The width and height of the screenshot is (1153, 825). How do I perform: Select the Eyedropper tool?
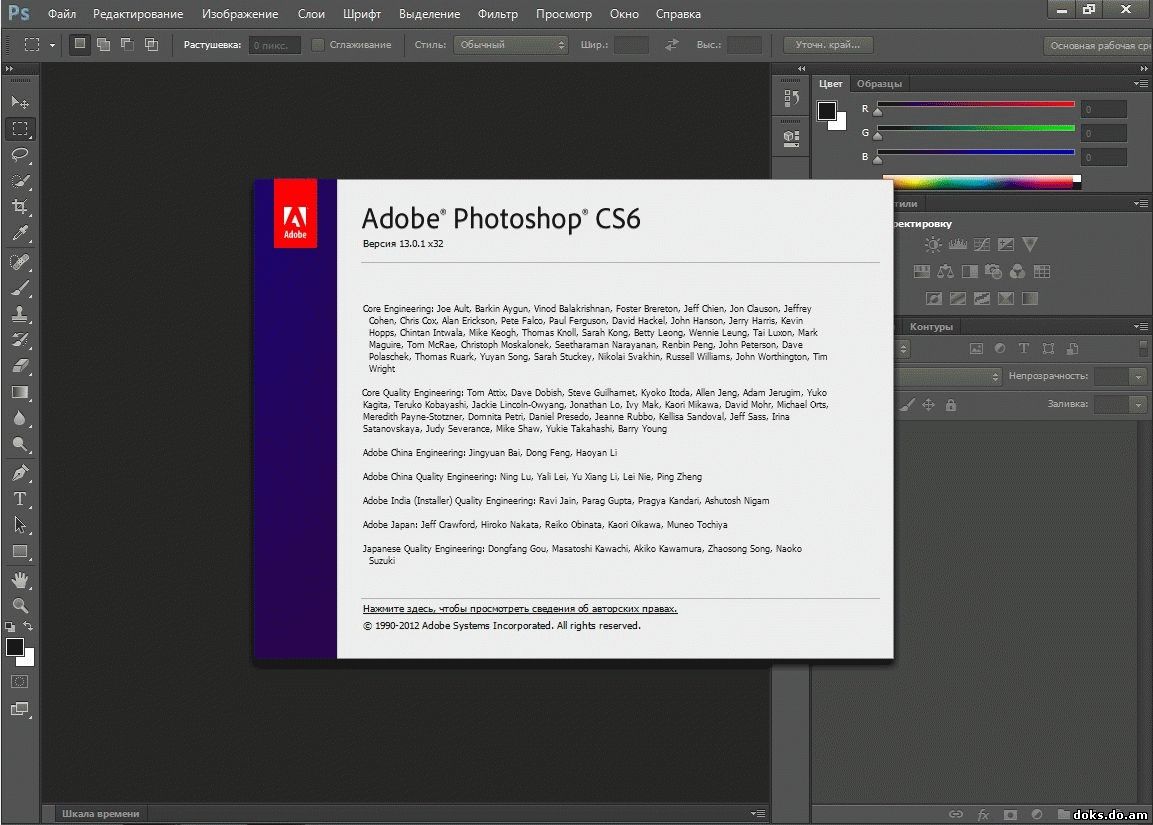click(20, 233)
